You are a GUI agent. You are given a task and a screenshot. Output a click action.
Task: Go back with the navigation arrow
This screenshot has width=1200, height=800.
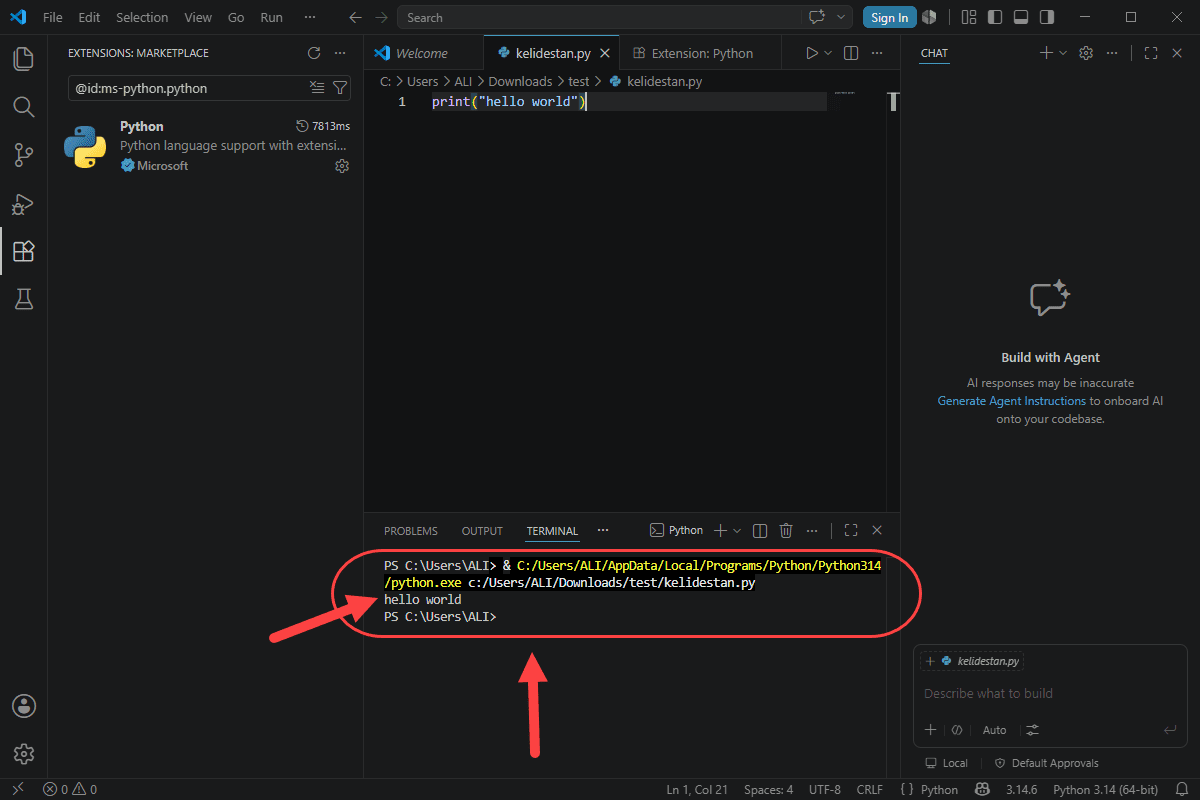(x=355, y=17)
